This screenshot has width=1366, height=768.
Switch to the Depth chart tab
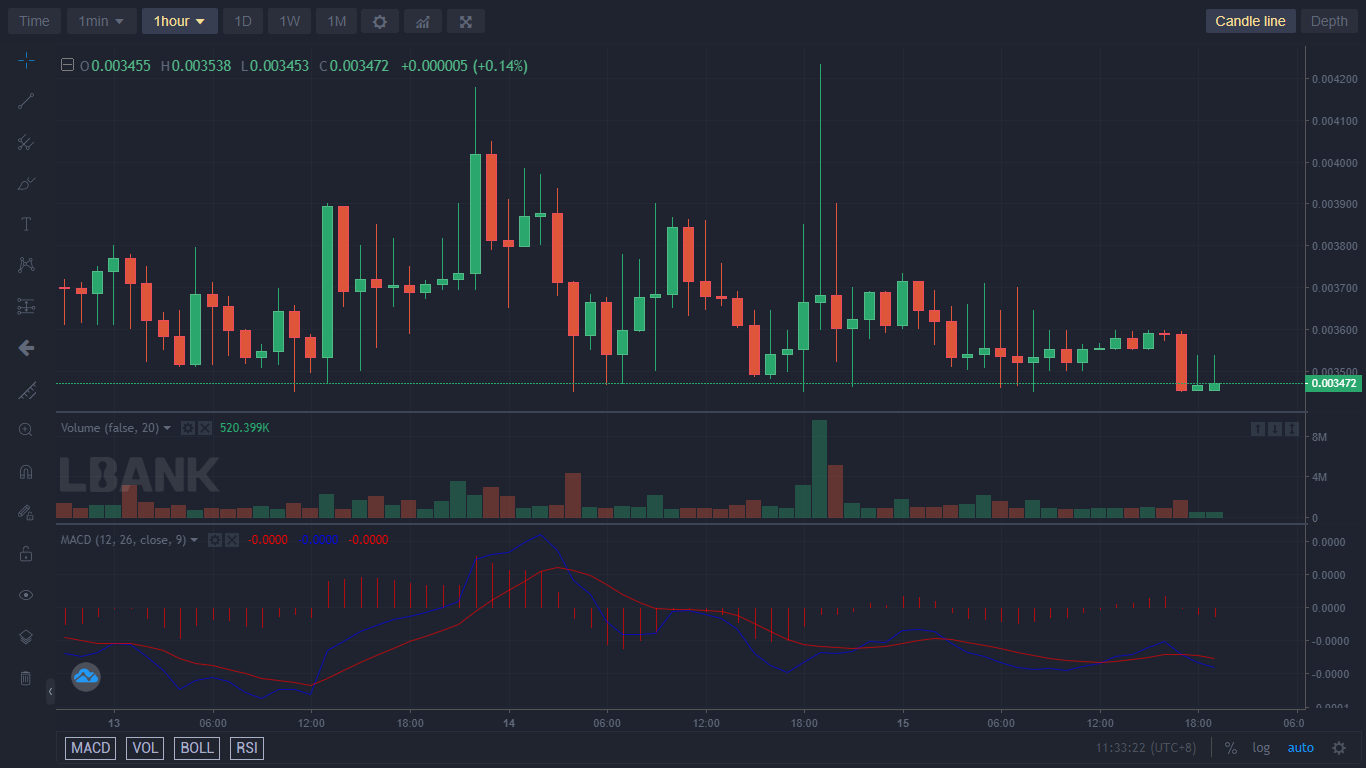click(1329, 21)
